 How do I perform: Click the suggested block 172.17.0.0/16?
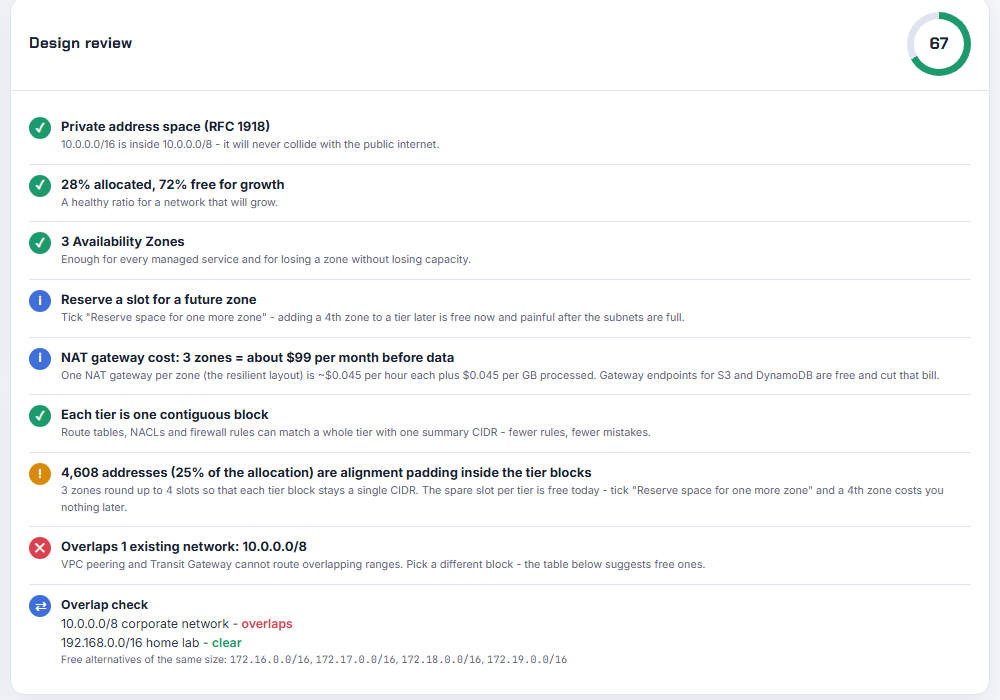coord(355,659)
